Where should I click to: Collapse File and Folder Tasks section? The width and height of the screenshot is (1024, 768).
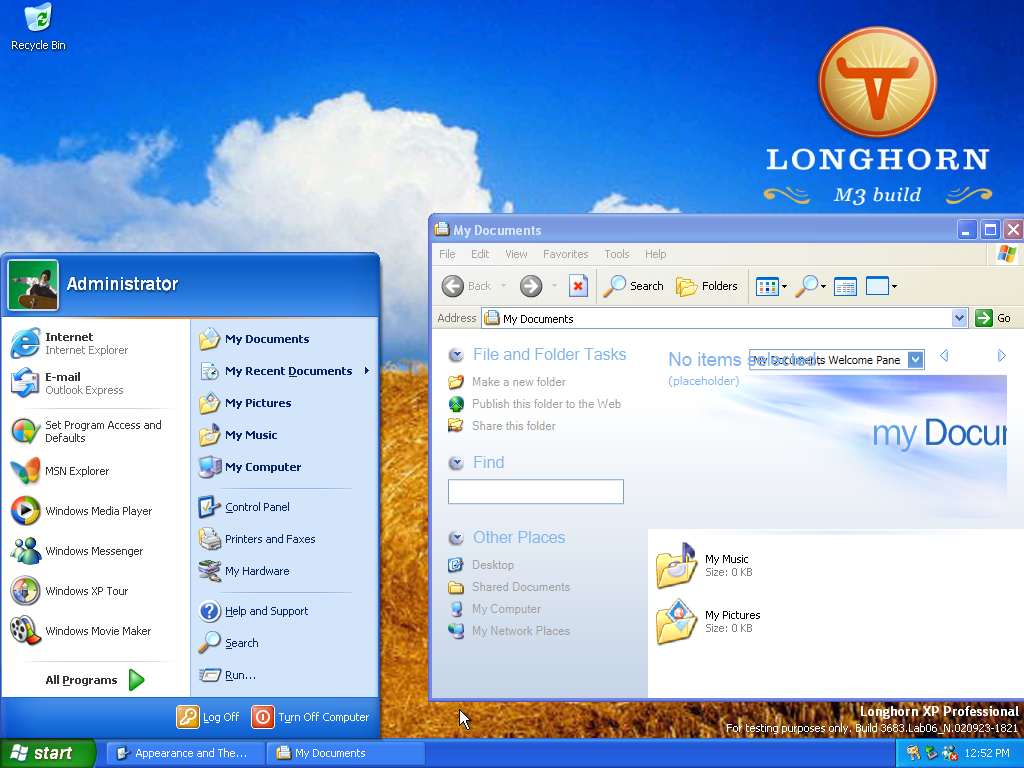click(456, 355)
